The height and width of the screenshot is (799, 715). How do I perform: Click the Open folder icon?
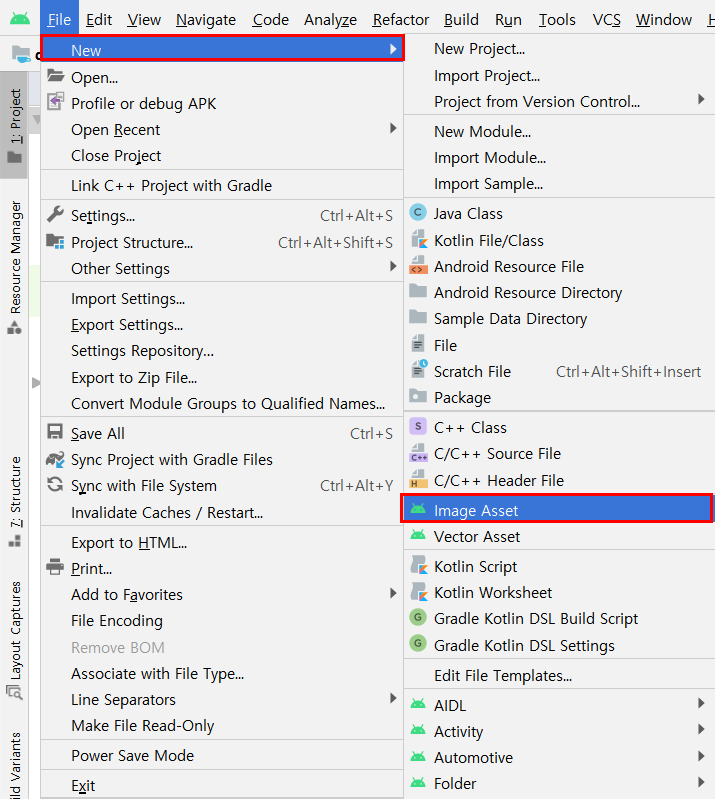click(56, 76)
